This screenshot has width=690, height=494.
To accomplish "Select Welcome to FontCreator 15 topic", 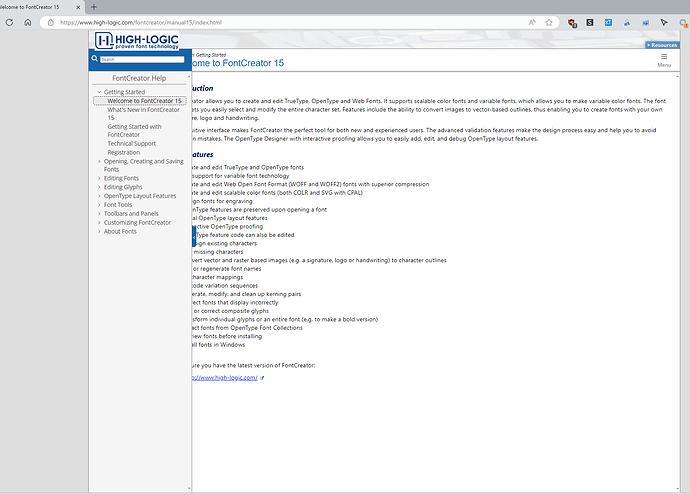I will click(144, 101).
